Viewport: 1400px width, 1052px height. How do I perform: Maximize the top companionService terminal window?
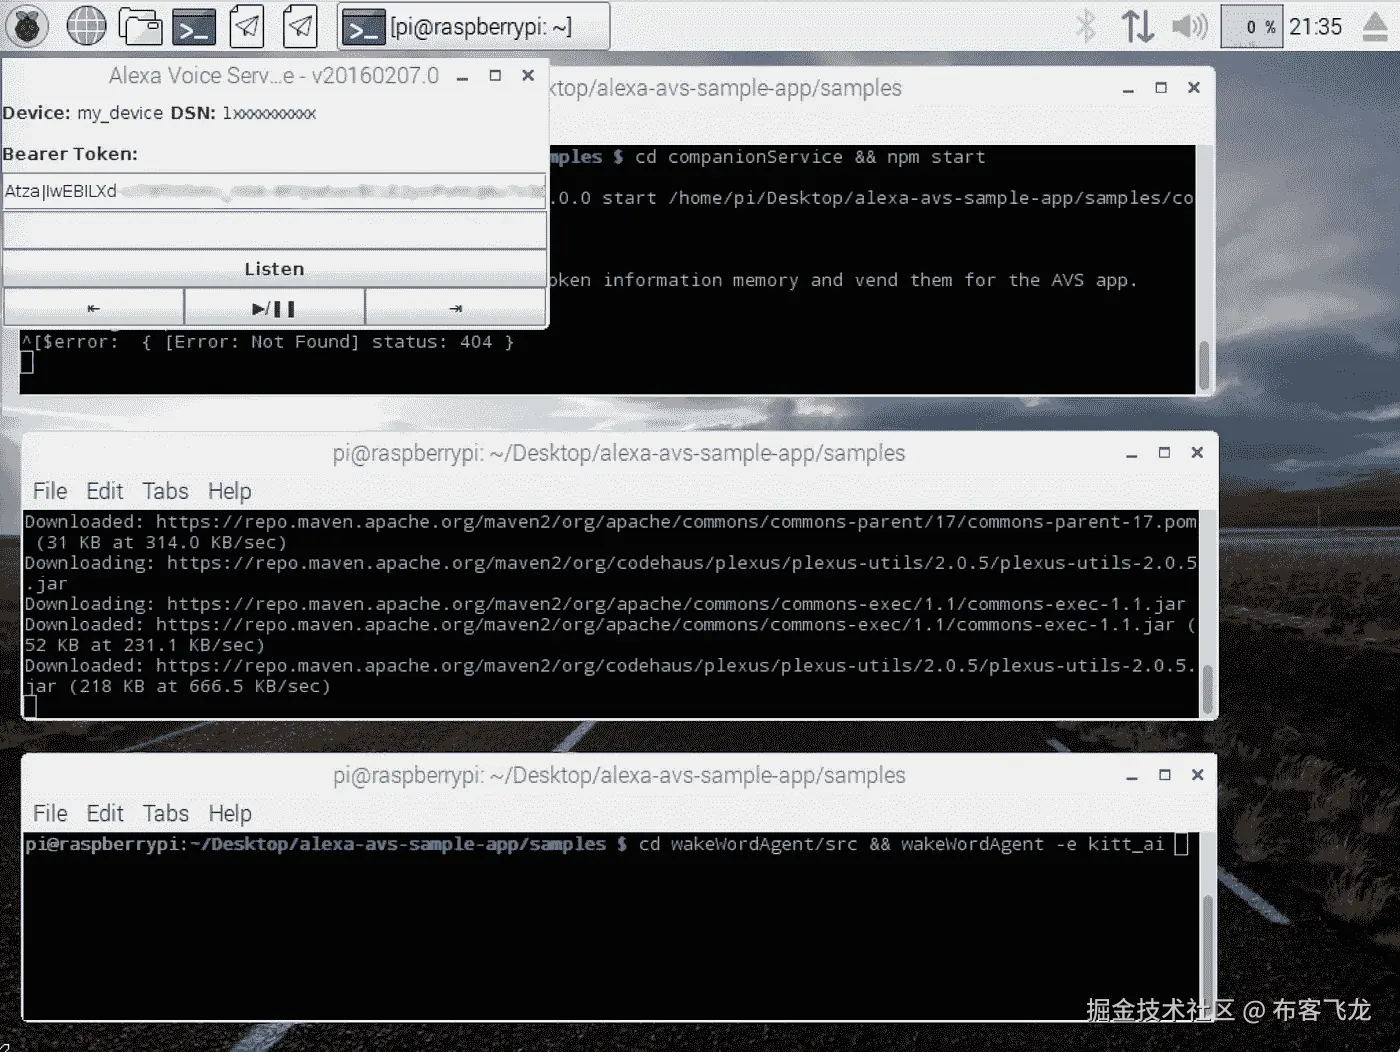[1161, 88]
